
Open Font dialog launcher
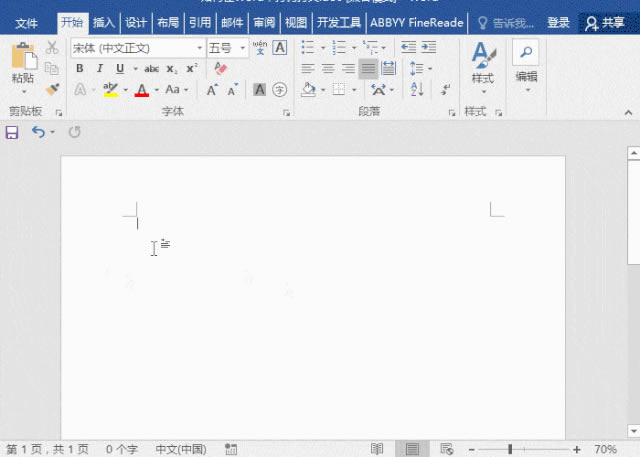(287, 113)
